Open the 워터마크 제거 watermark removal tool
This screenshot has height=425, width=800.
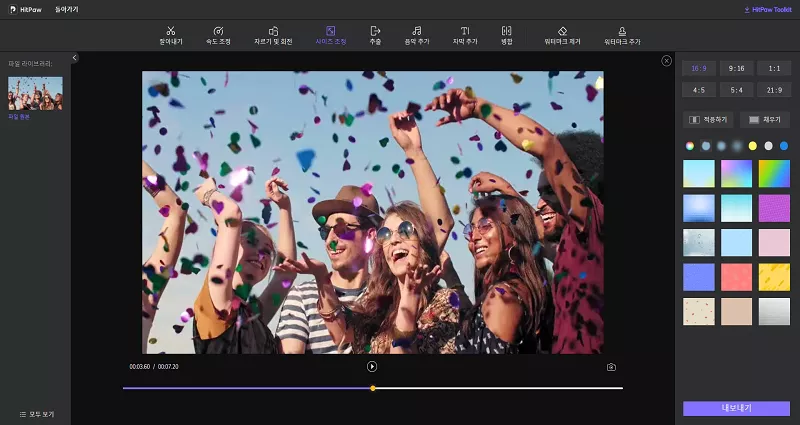pos(562,35)
